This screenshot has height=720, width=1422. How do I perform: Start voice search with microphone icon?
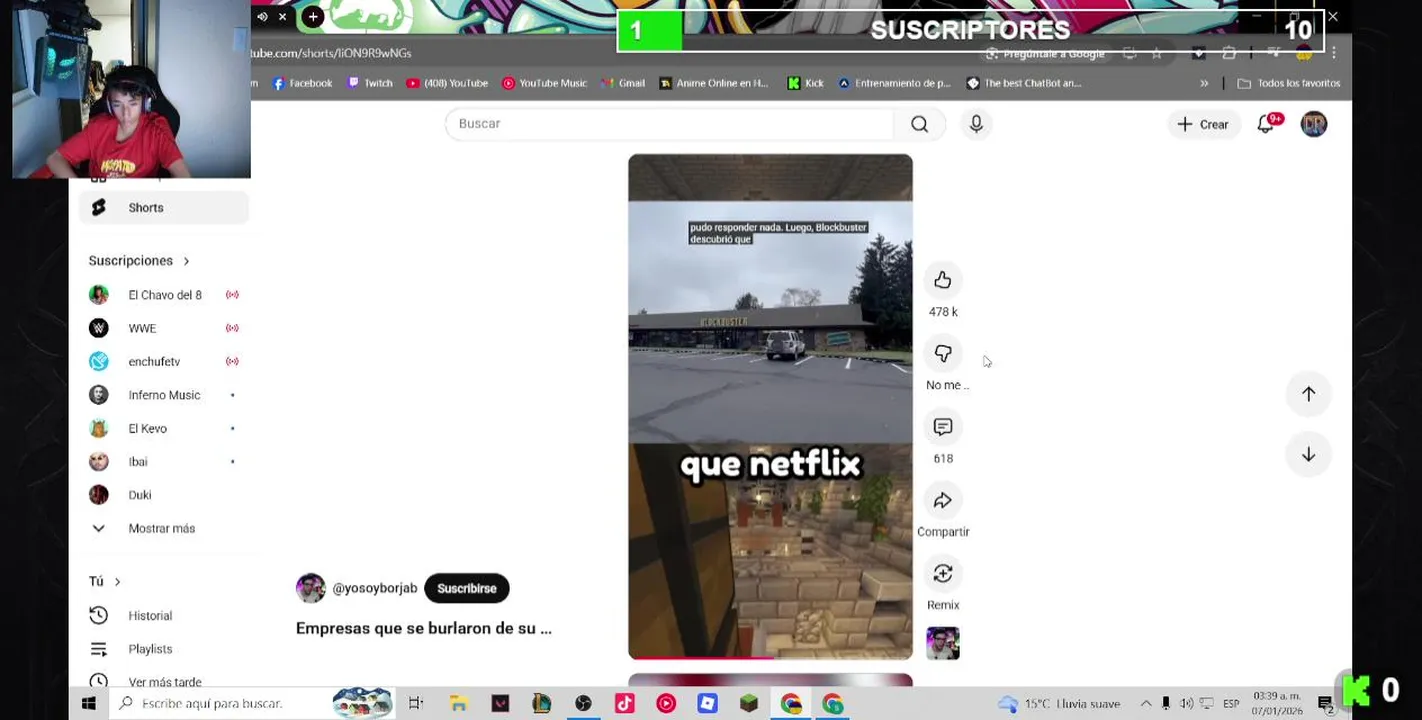(976, 124)
